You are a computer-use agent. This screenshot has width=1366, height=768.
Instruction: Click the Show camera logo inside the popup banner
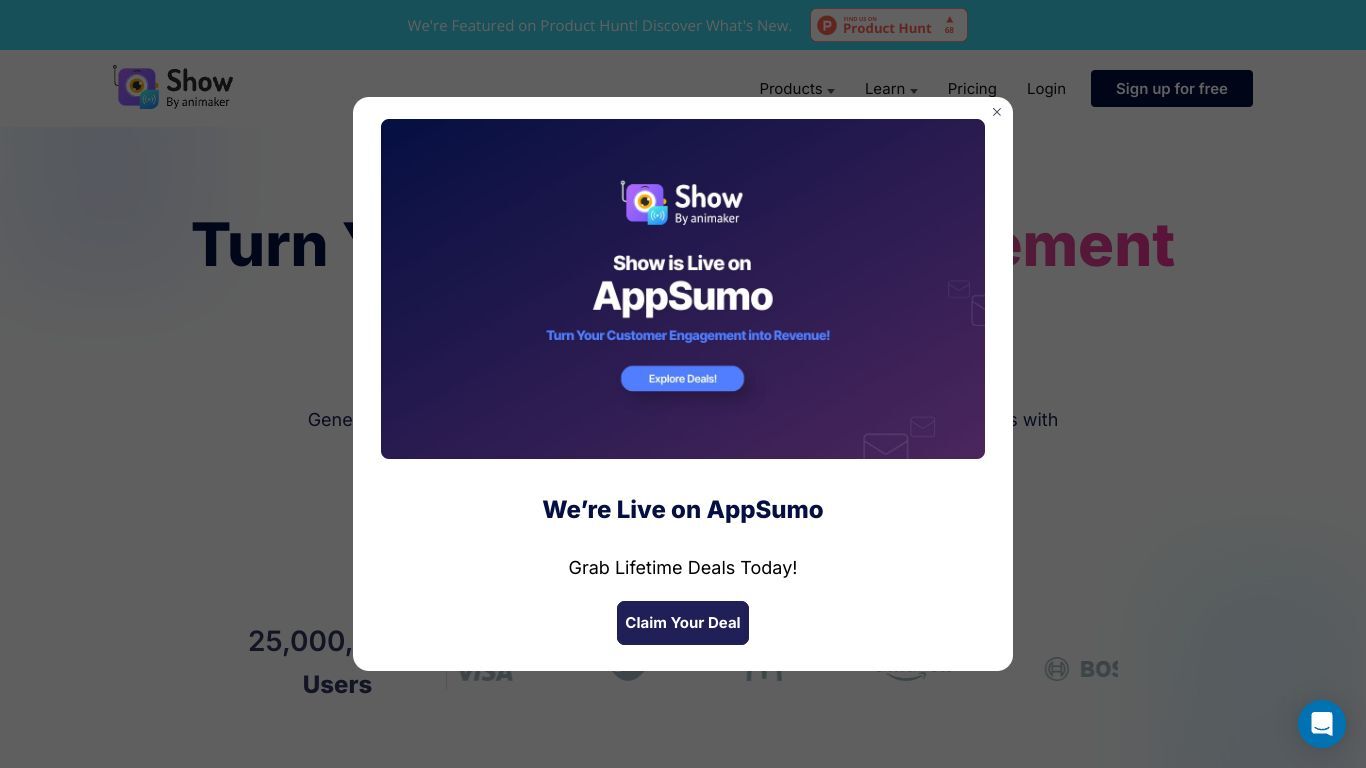[x=645, y=202]
